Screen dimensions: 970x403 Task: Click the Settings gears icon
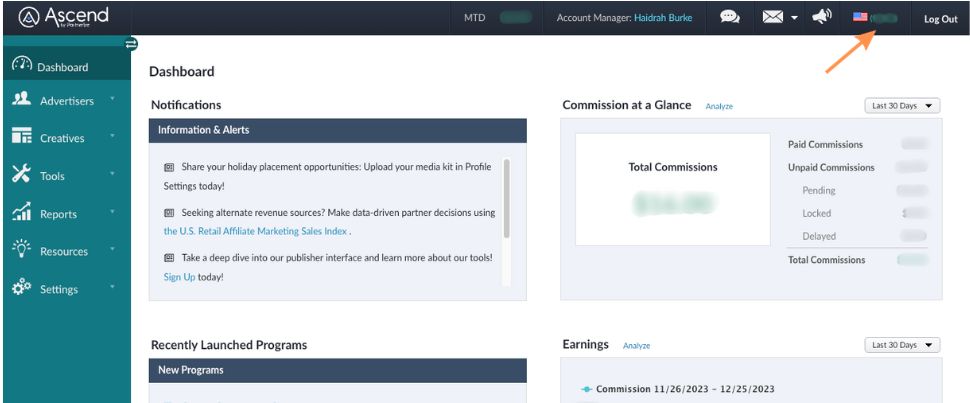tap(22, 288)
